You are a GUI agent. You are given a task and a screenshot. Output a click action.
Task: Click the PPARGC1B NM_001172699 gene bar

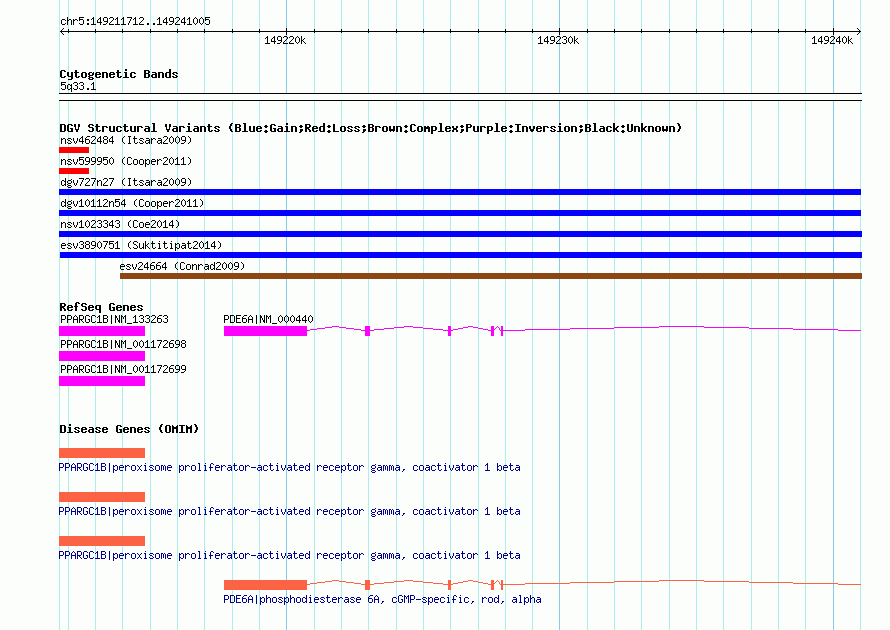point(102,381)
